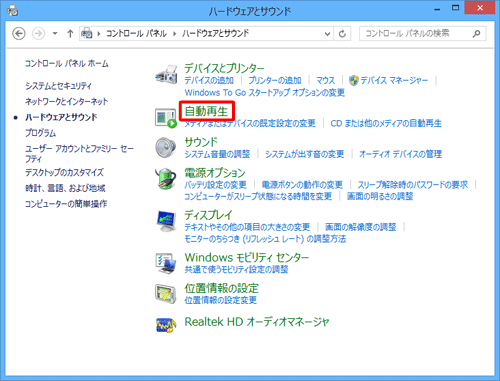Click the ディスプレイ monitor icon
500x381 pixels.
tap(166, 221)
